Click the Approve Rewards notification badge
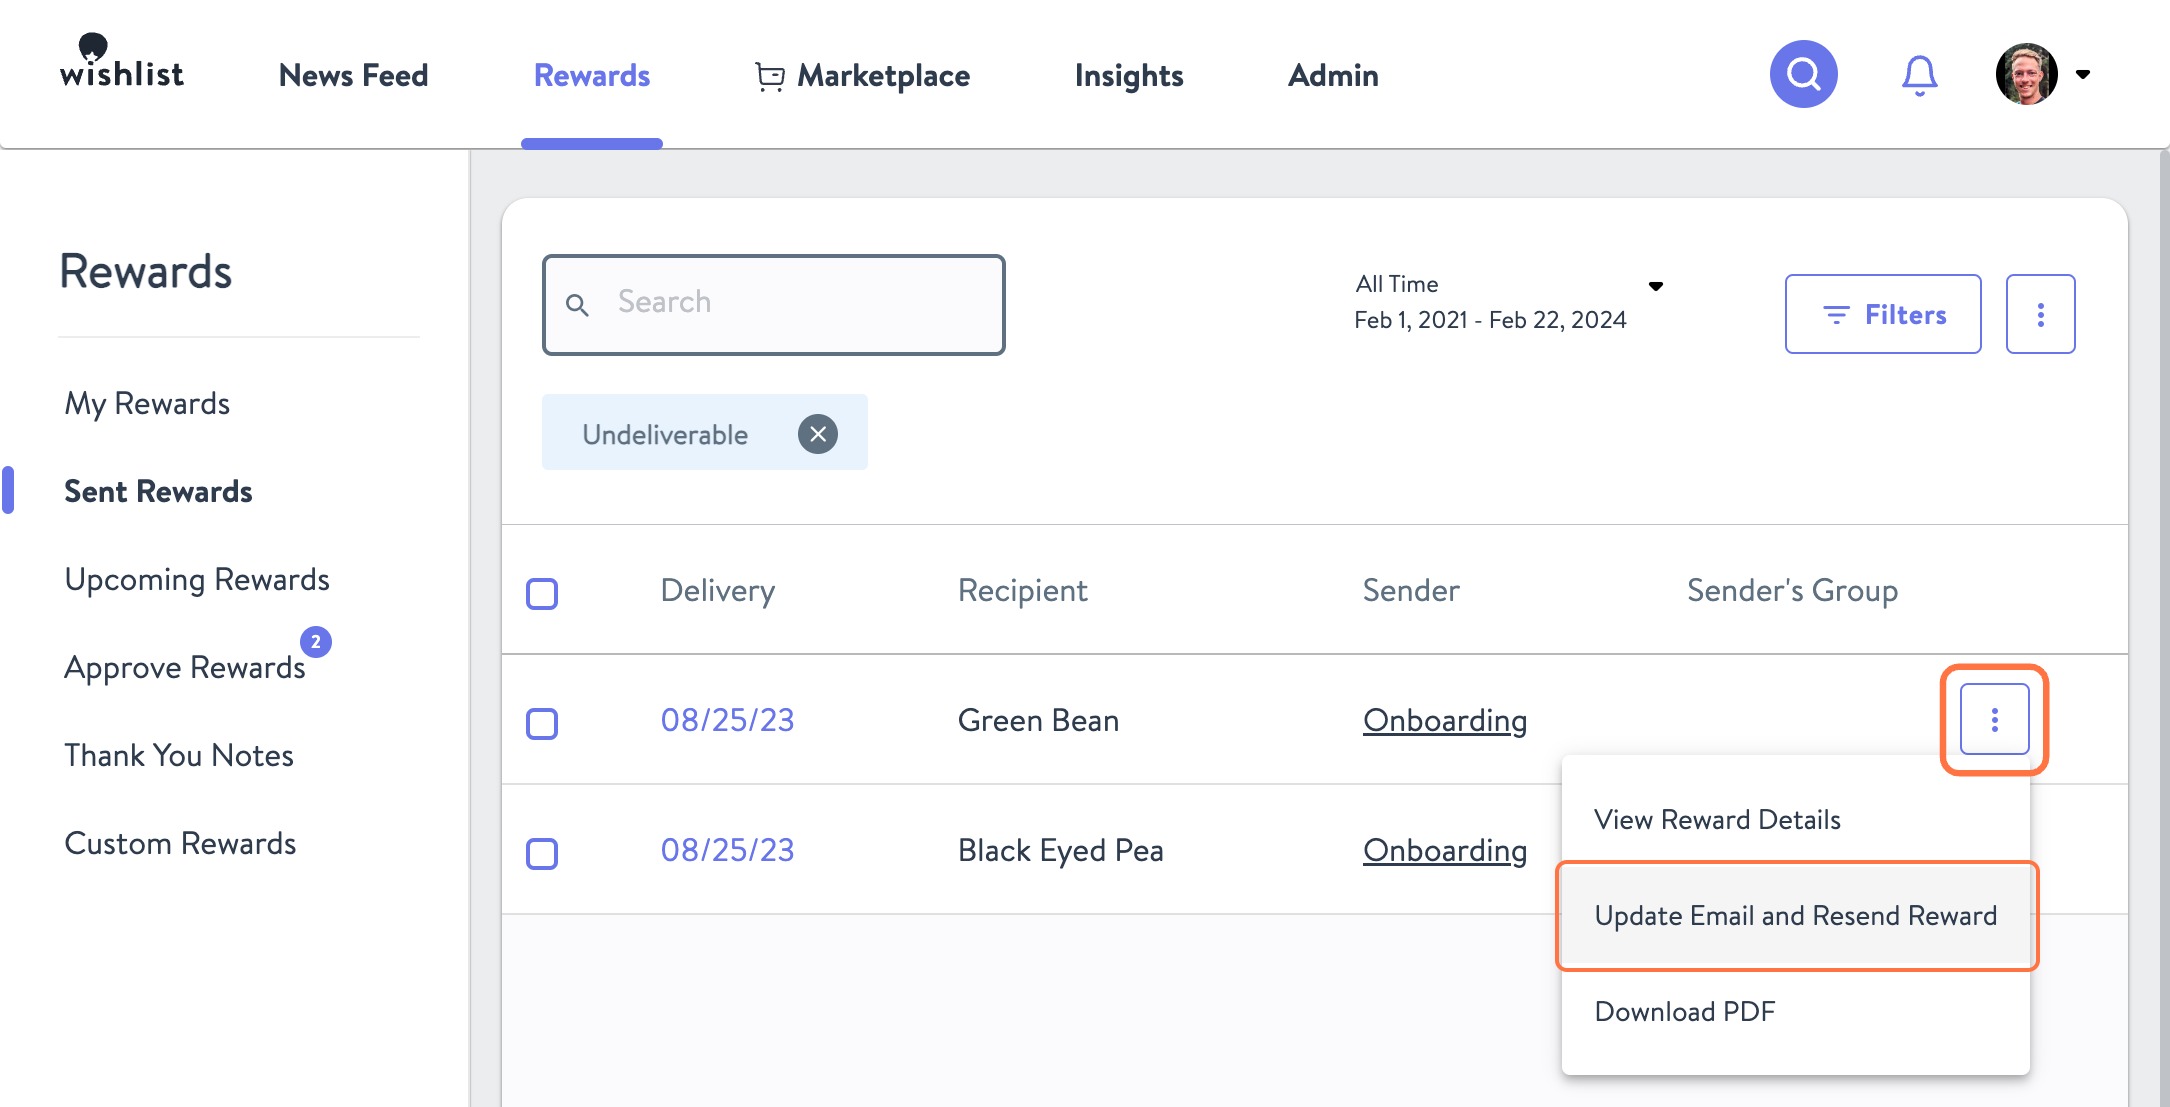The width and height of the screenshot is (2170, 1107). click(315, 643)
